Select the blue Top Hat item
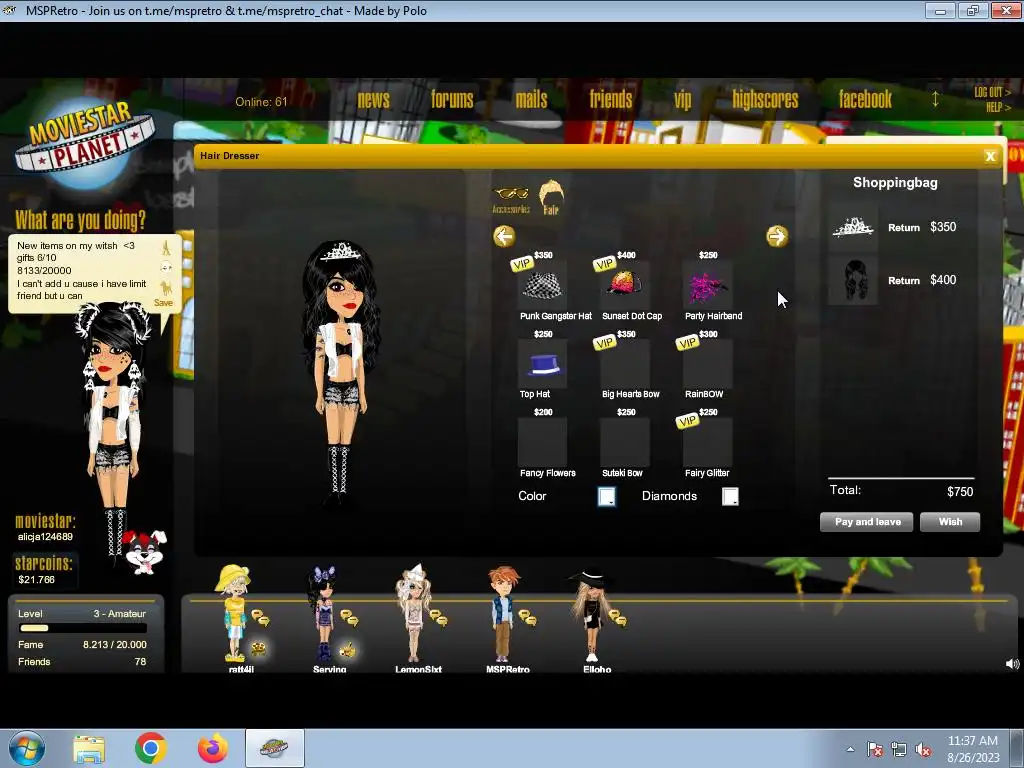This screenshot has height=768, width=1024. point(542,364)
